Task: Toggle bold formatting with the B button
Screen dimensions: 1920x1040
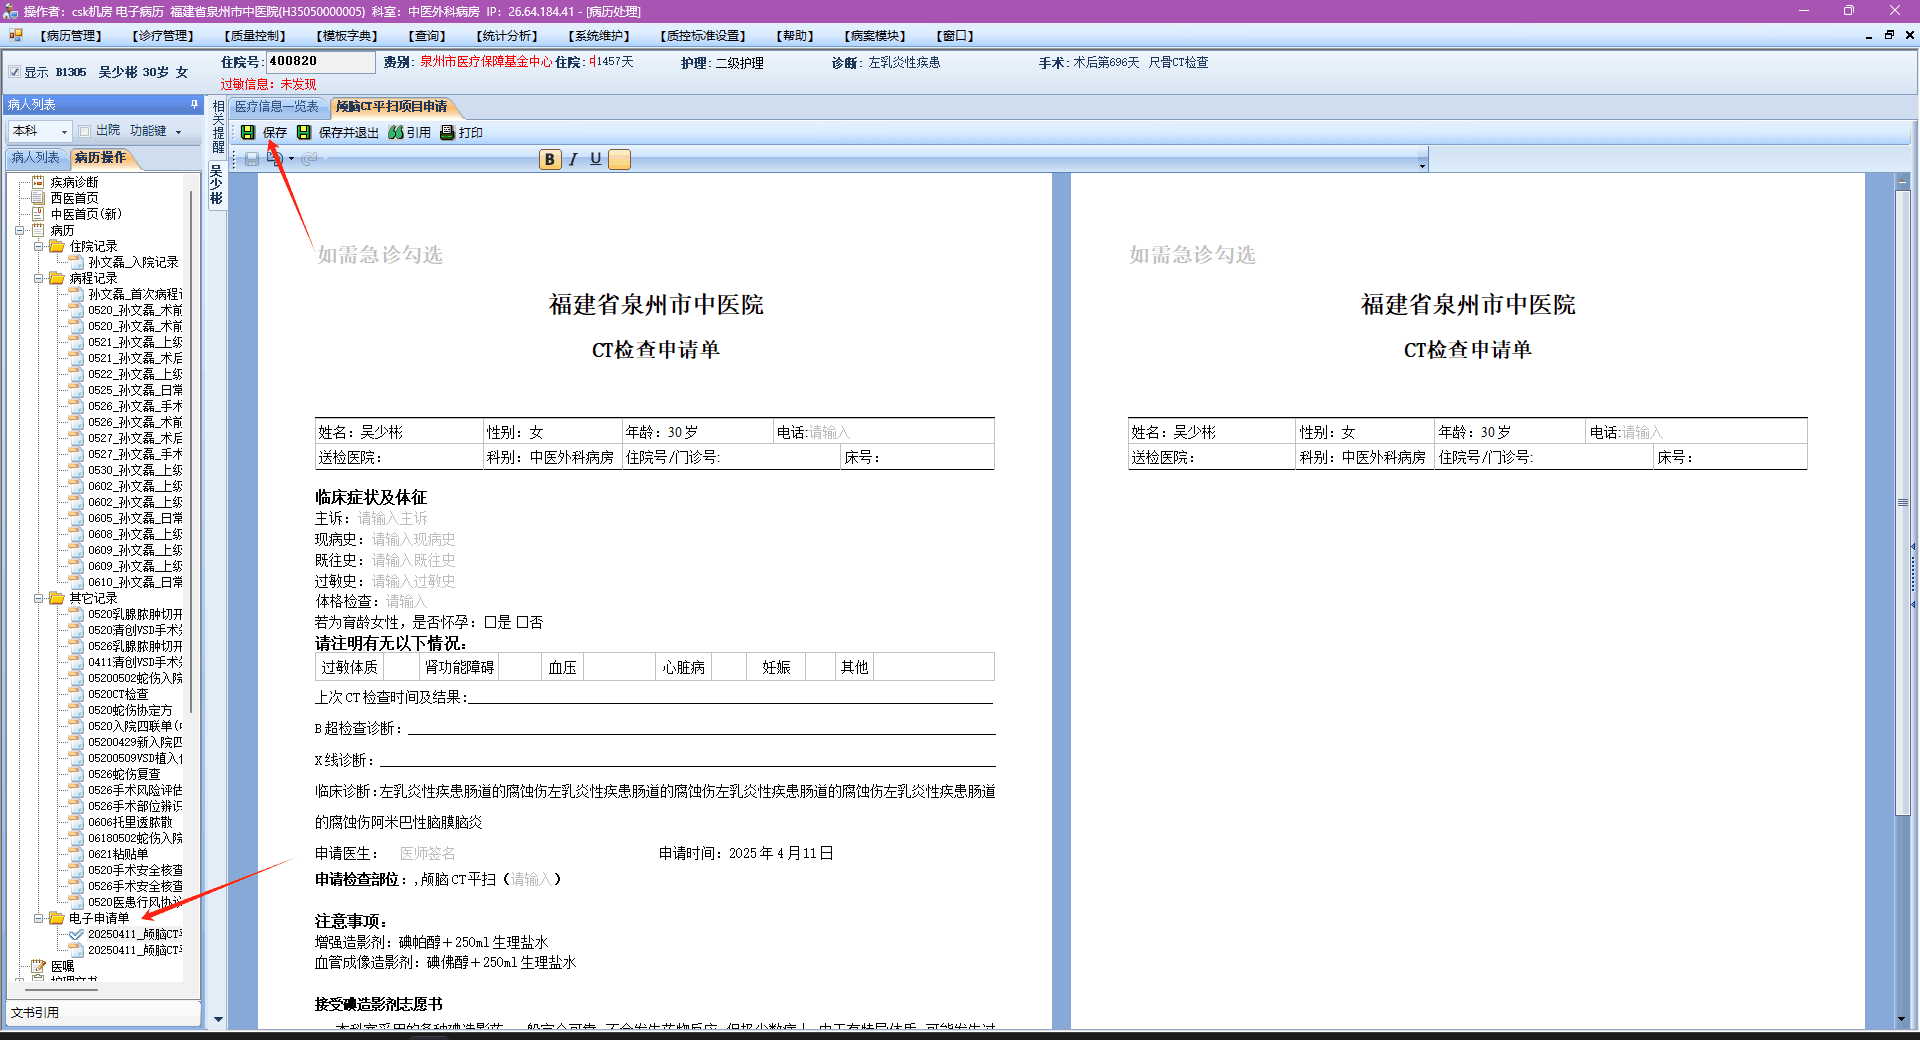Action: coord(550,159)
